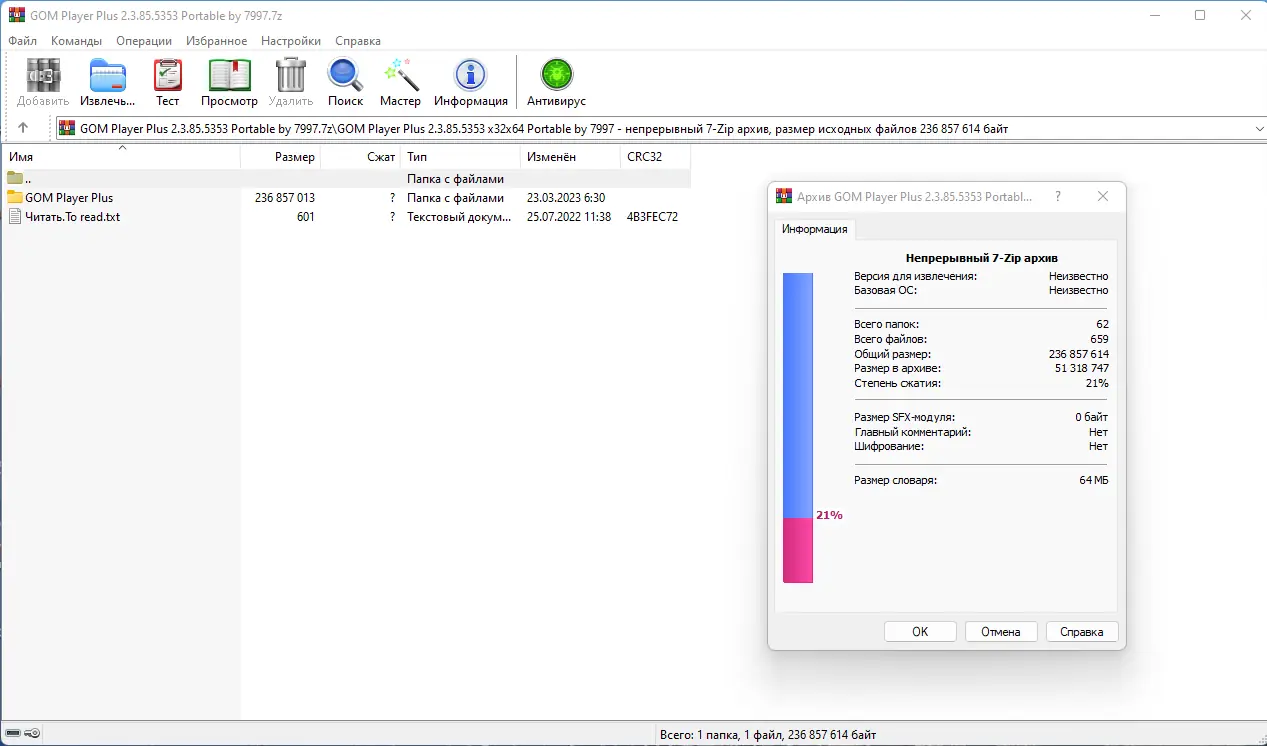
Task: Click the CRC32 value 4B3FEC72
Action: tap(652, 217)
